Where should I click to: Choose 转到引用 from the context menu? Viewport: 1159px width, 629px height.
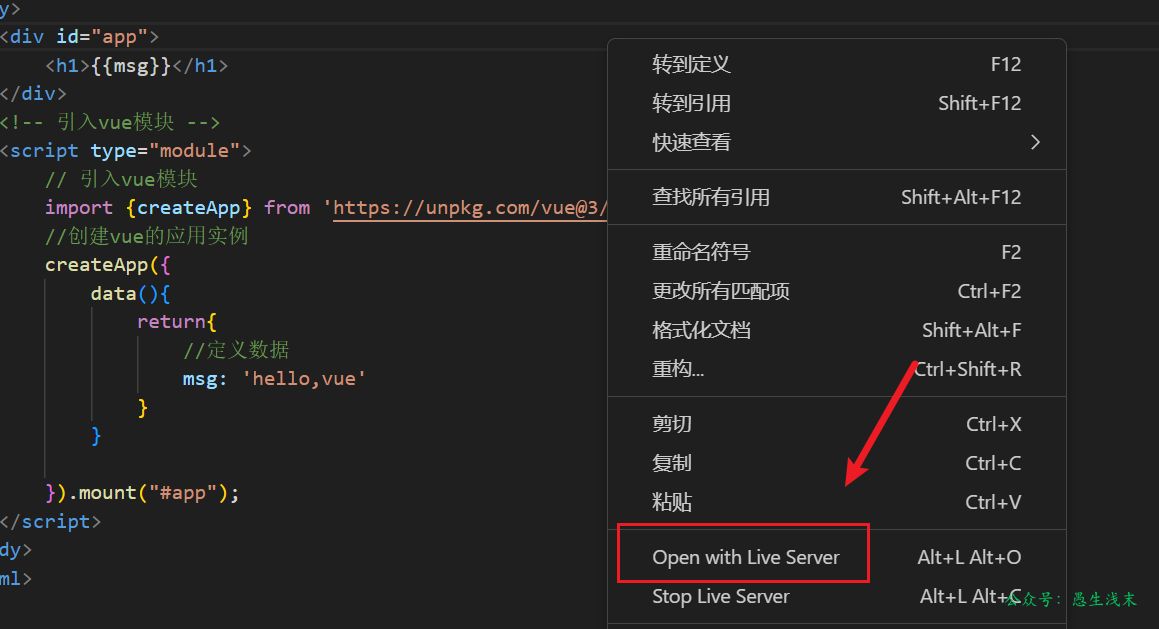point(692,103)
